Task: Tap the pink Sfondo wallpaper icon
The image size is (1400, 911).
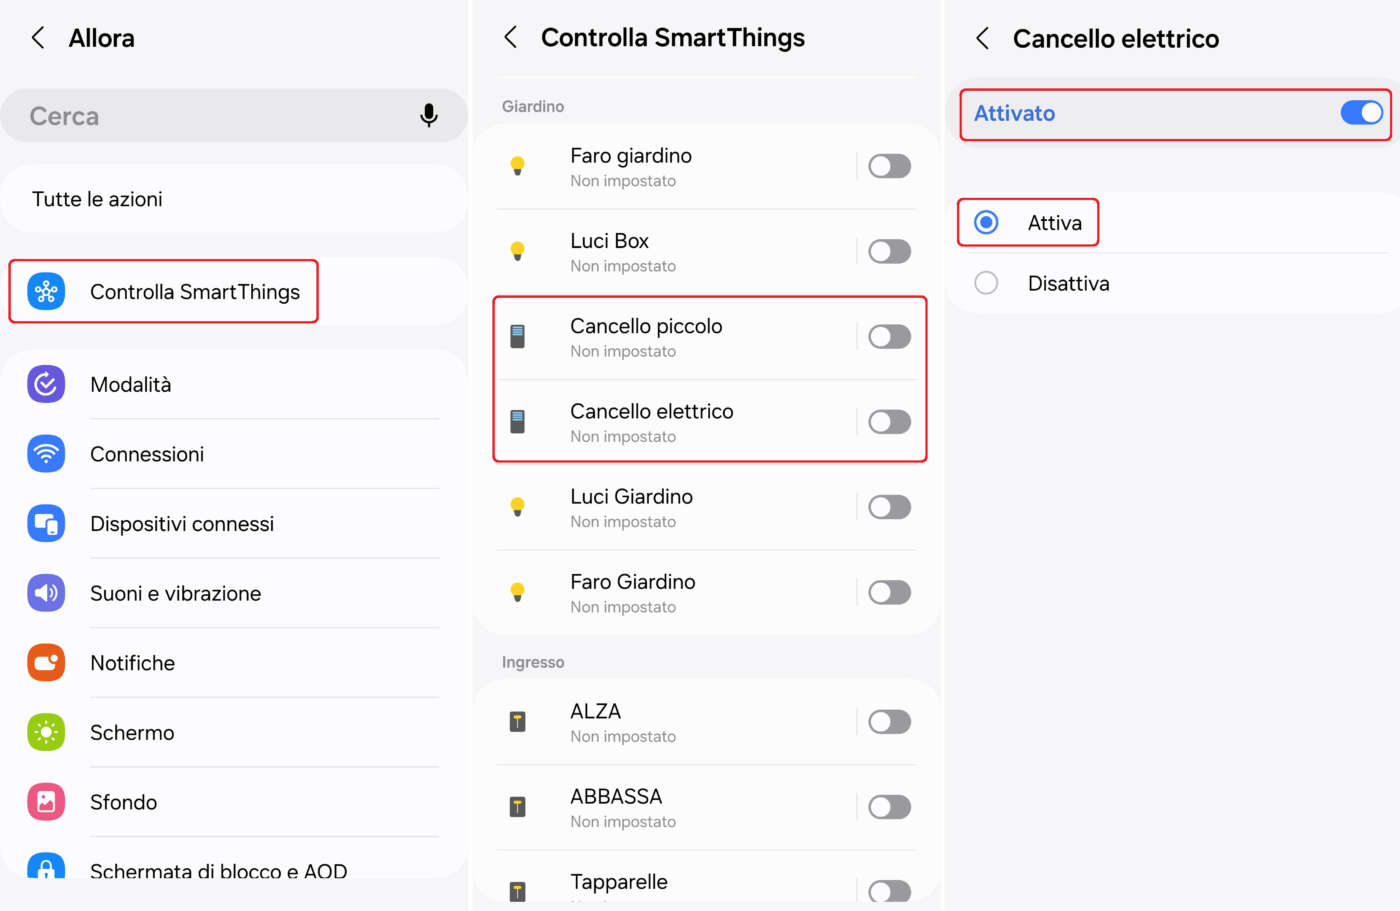Action: 46,802
